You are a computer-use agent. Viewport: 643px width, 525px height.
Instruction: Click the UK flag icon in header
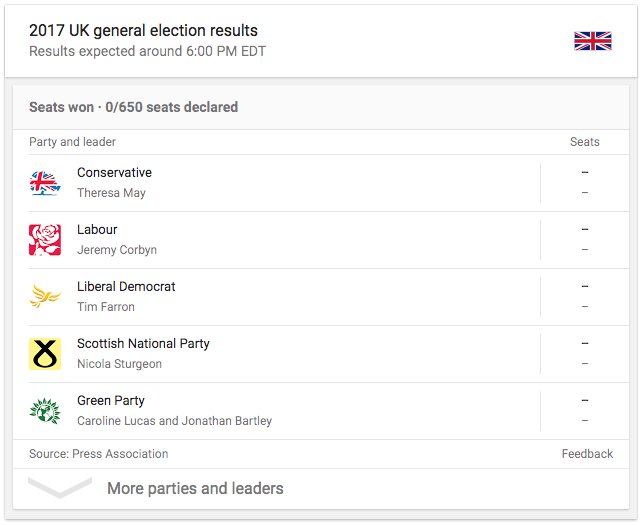(x=592, y=40)
